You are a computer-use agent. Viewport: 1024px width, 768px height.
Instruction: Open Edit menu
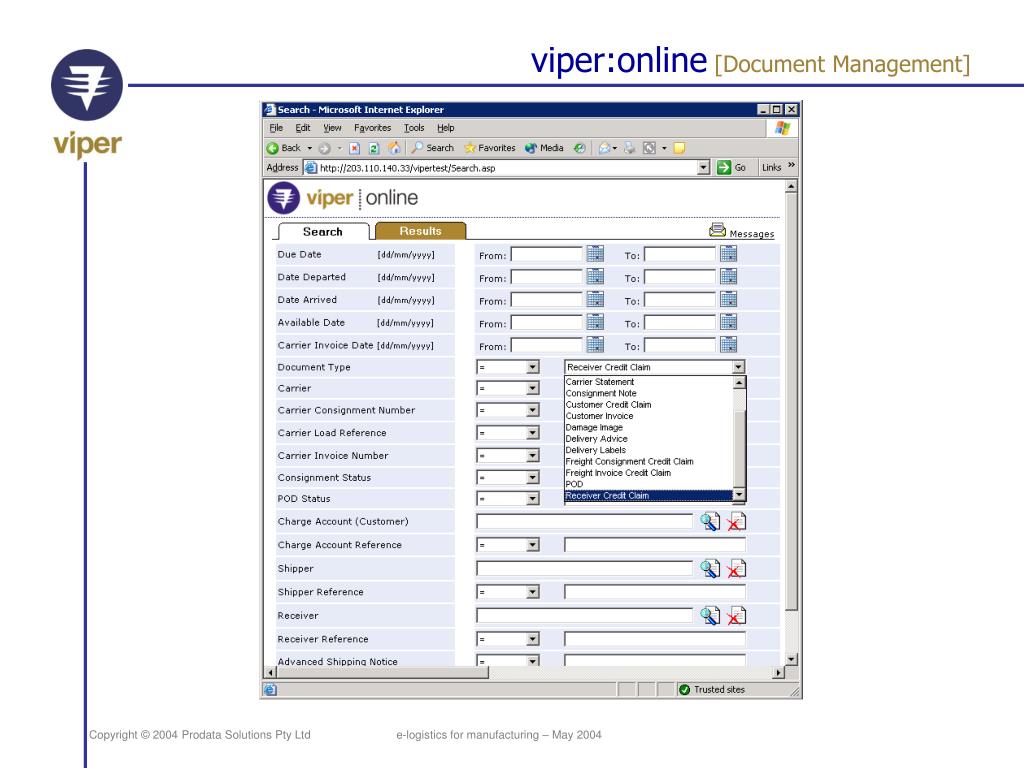303,128
